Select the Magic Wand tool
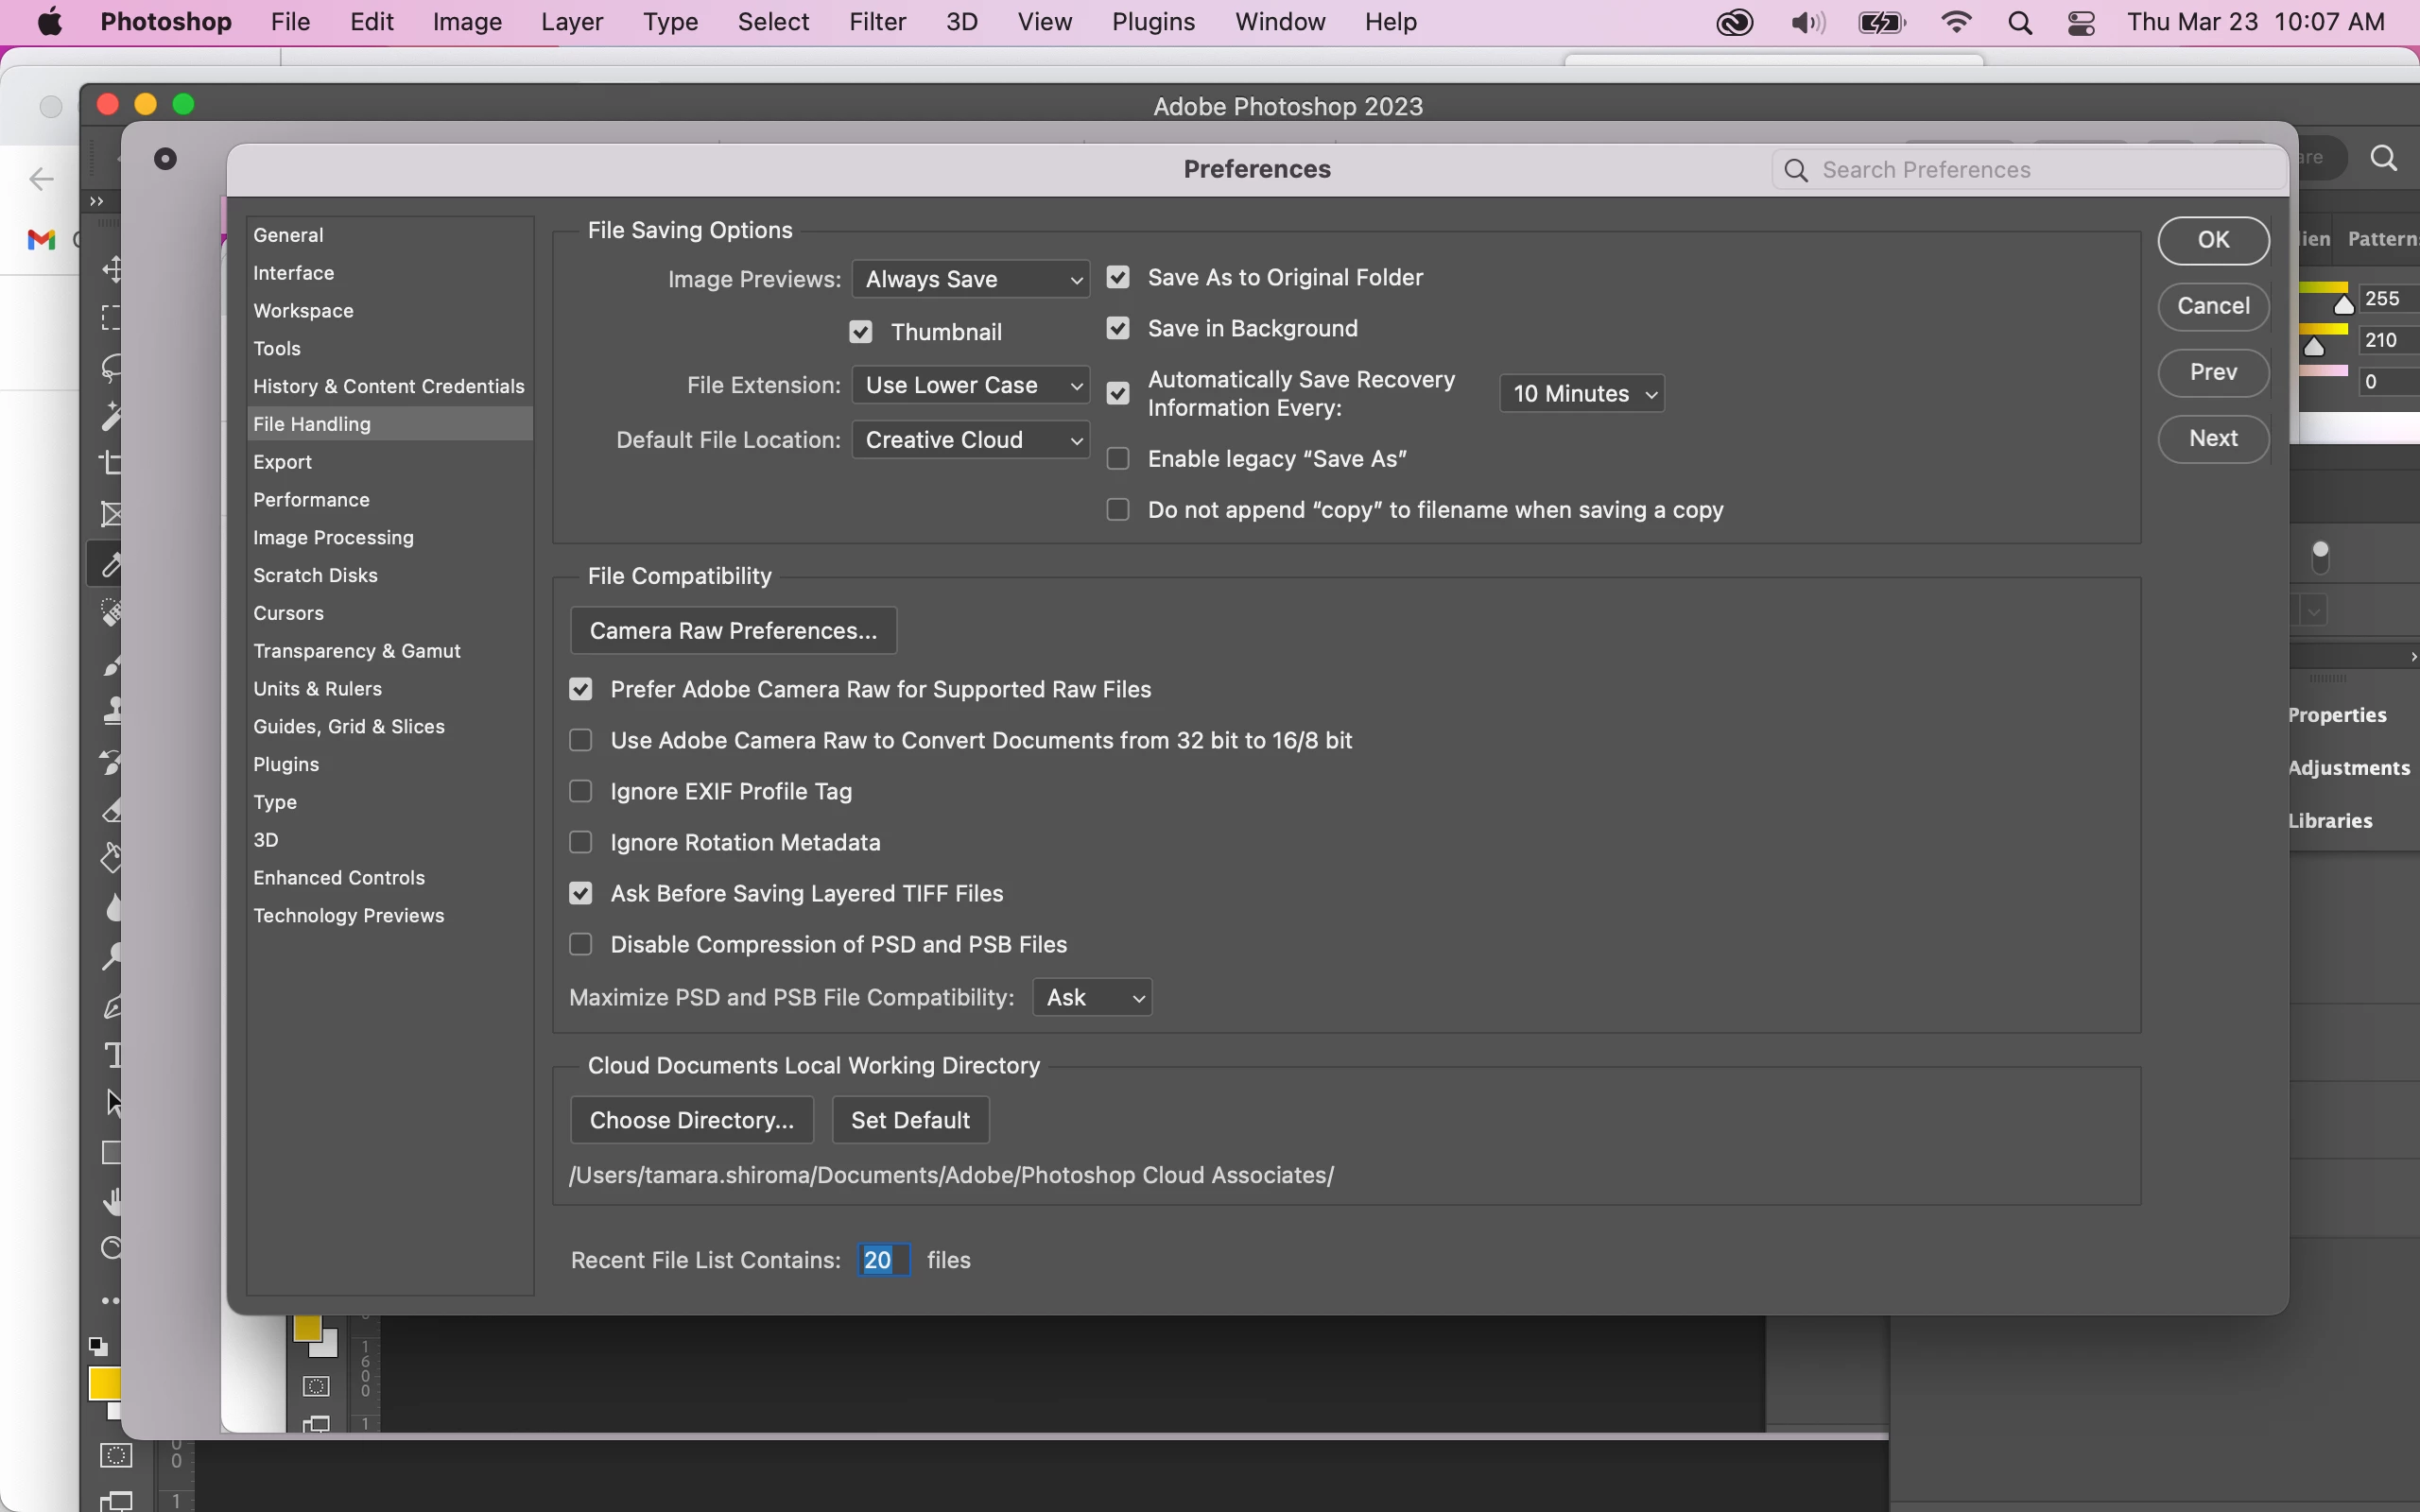2420x1512 pixels. 111,417
